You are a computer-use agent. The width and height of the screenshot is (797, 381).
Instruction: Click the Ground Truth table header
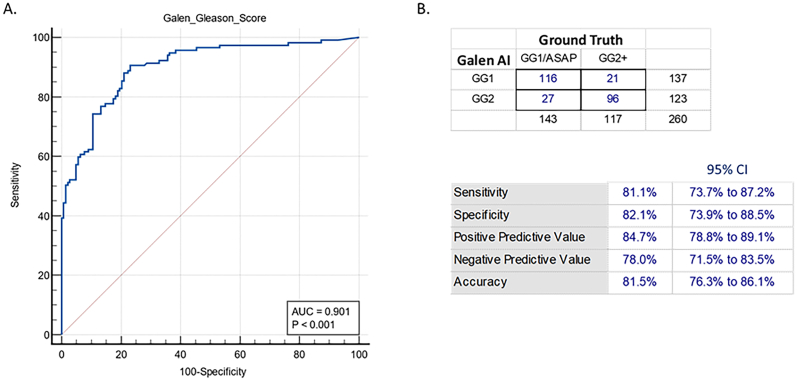(x=581, y=40)
